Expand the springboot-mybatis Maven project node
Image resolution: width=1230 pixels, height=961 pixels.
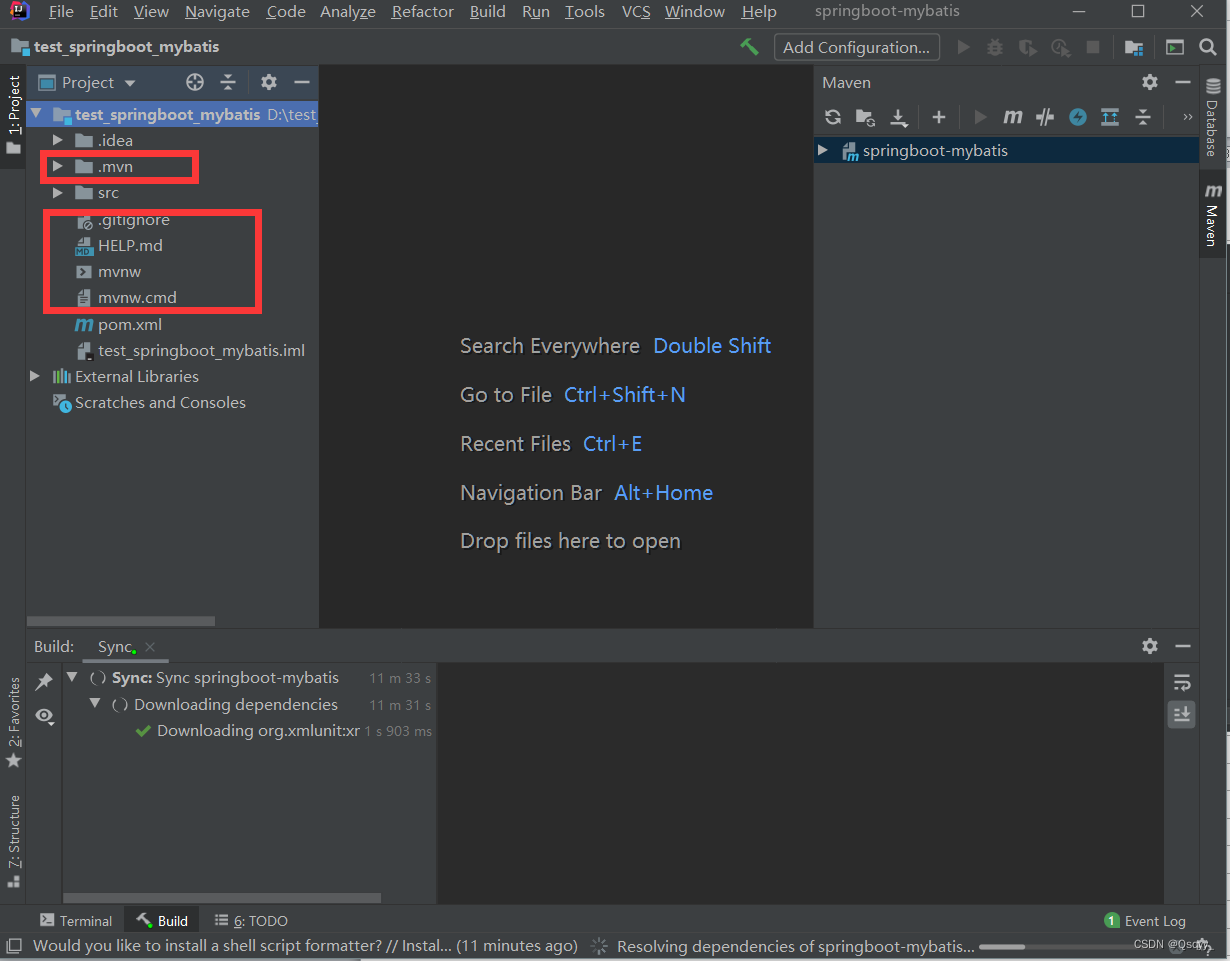click(x=822, y=150)
